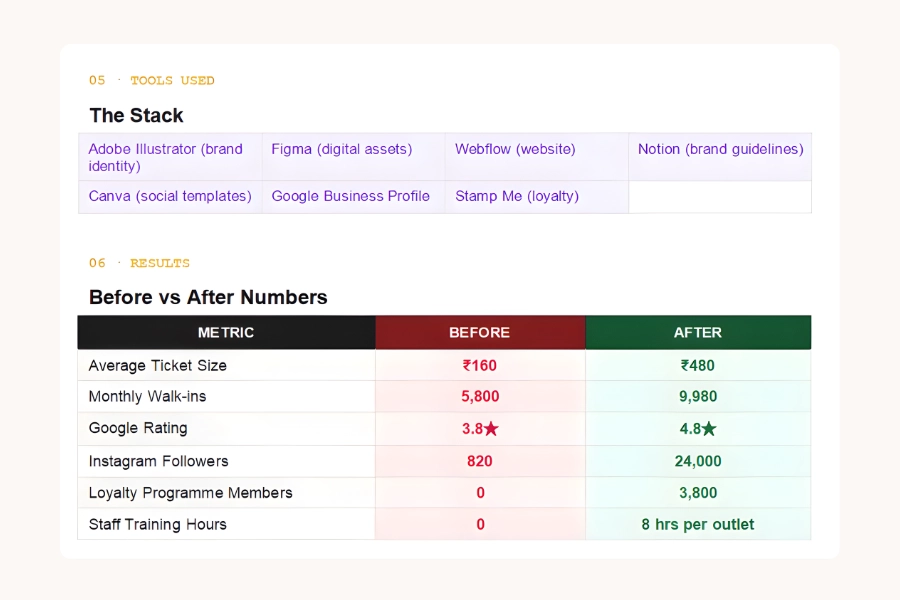Select the Figma (digital assets) cell
900x600 pixels.
(x=341, y=149)
